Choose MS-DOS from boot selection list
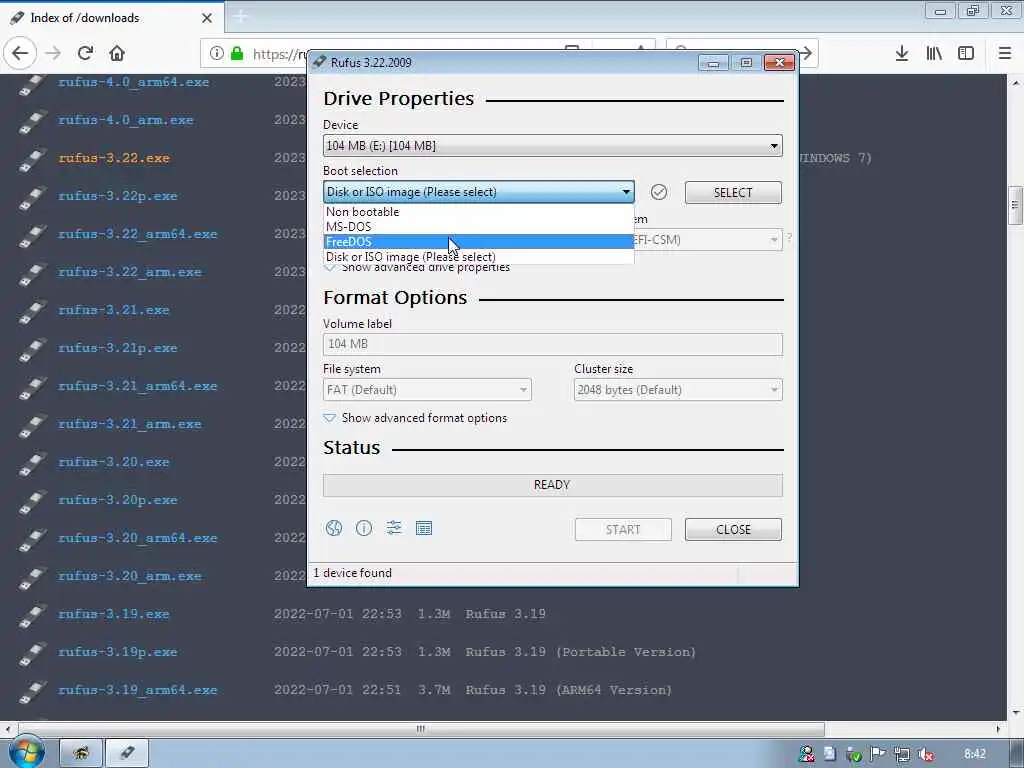Image resolution: width=1024 pixels, height=768 pixels. [x=479, y=227]
